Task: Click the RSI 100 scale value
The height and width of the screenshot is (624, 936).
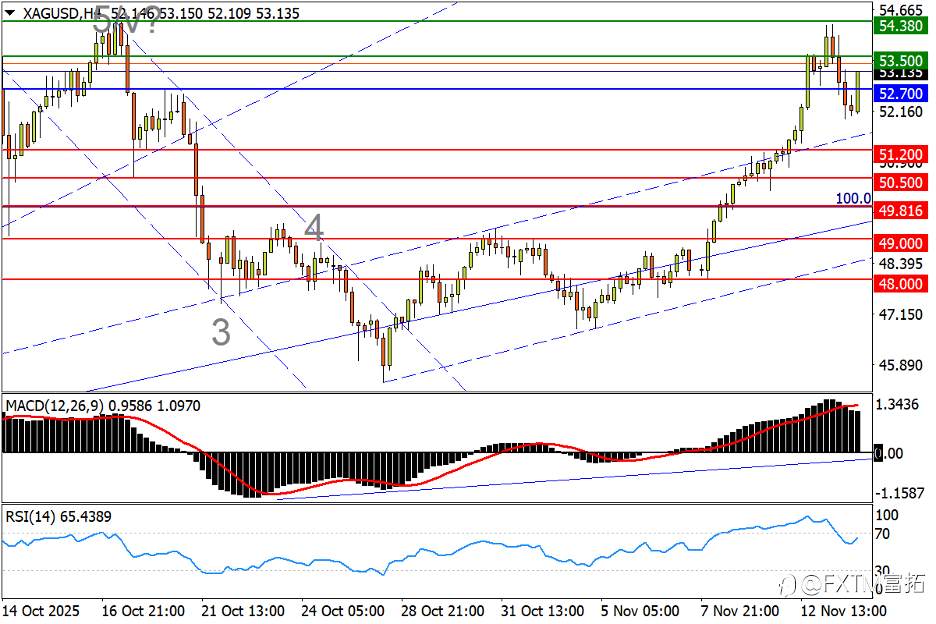Action: pos(886,515)
